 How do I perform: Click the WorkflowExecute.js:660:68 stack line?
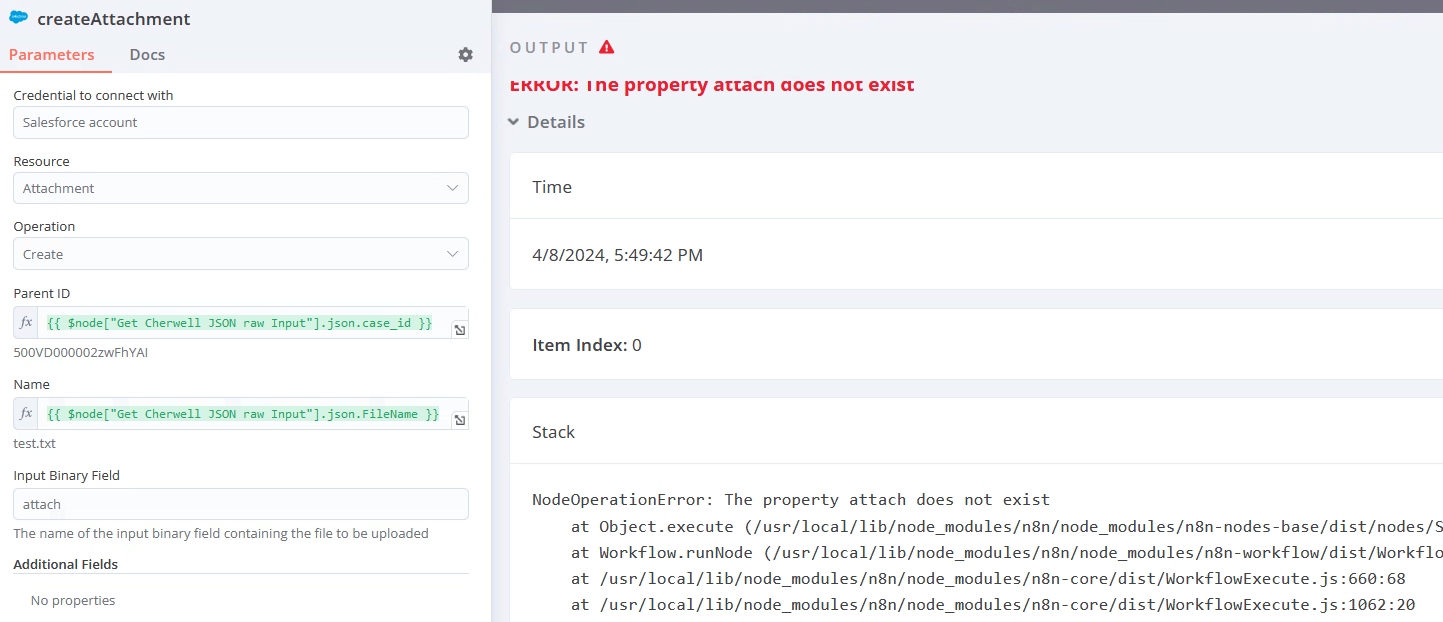click(x=988, y=578)
